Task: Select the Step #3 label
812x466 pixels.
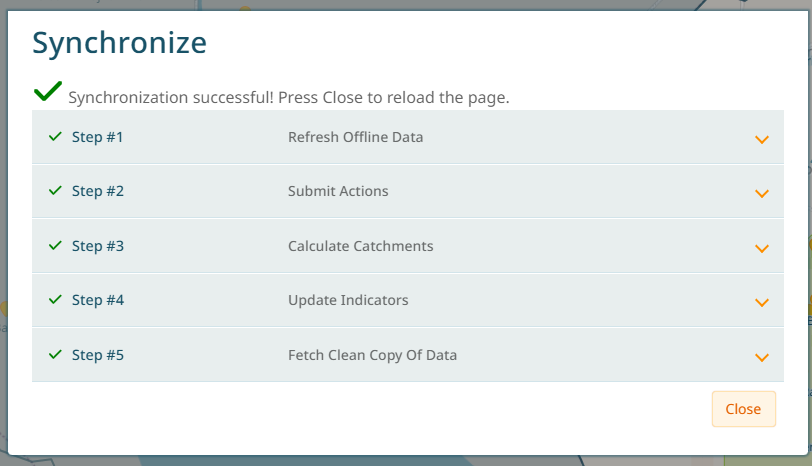Action: click(x=98, y=246)
